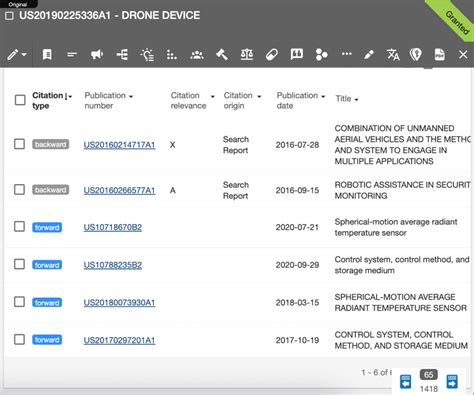Open patent link US20160214717A1
Viewport: 474px width, 395px height.
click(x=119, y=145)
